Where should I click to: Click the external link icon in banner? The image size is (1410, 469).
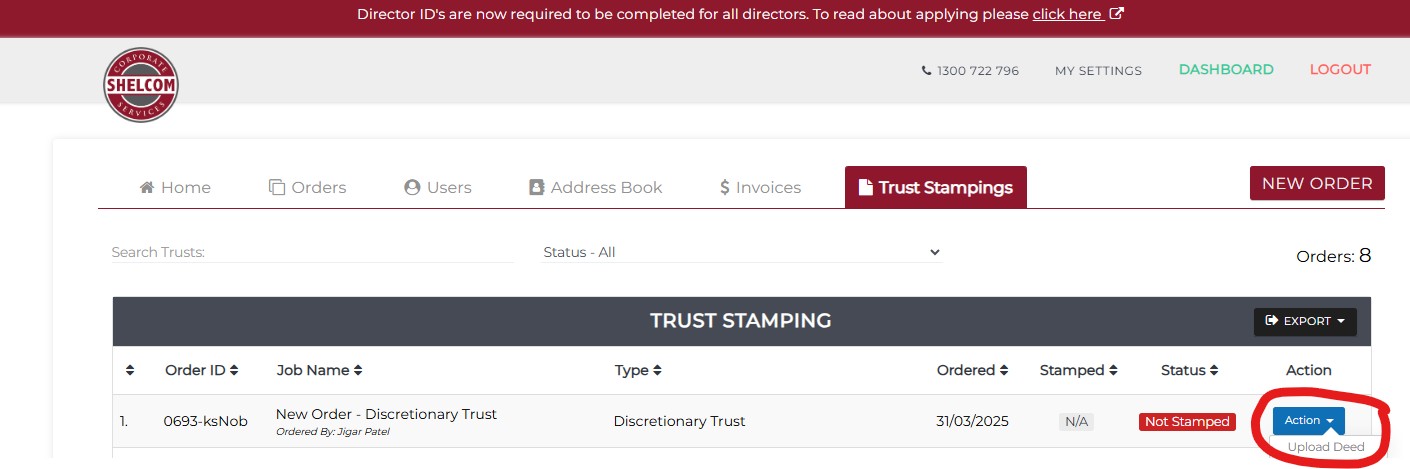pyautogui.click(x=1117, y=14)
